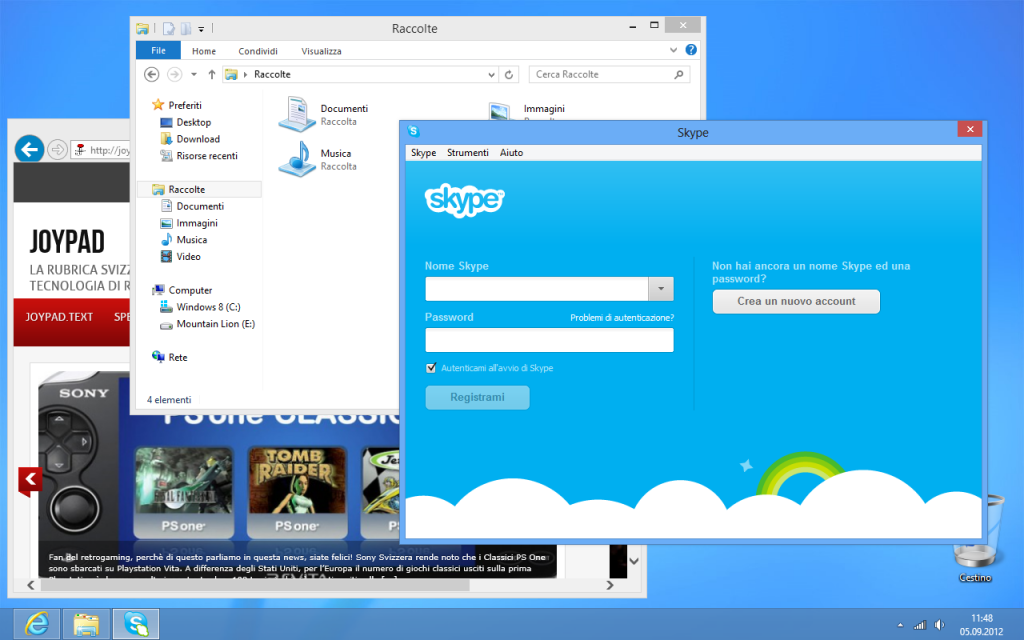This screenshot has width=1024, height=640.
Task: Click into the Nome Skype field
Action: pyautogui.click(x=537, y=289)
